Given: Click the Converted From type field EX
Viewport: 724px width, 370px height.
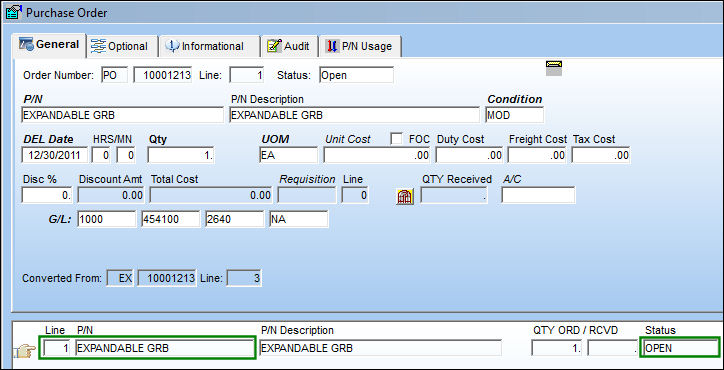Looking at the screenshot, I should click(120, 279).
